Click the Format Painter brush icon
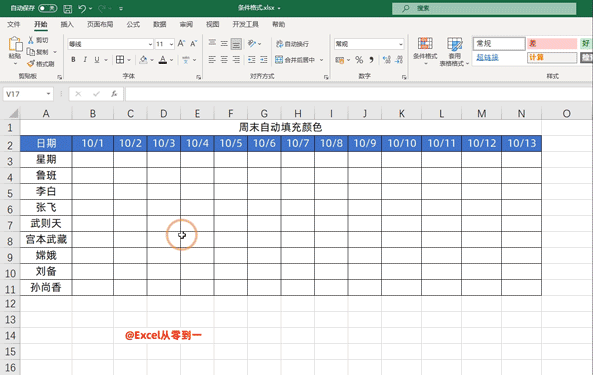Viewport: 593px width, 375px height. pyautogui.click(x=31, y=64)
